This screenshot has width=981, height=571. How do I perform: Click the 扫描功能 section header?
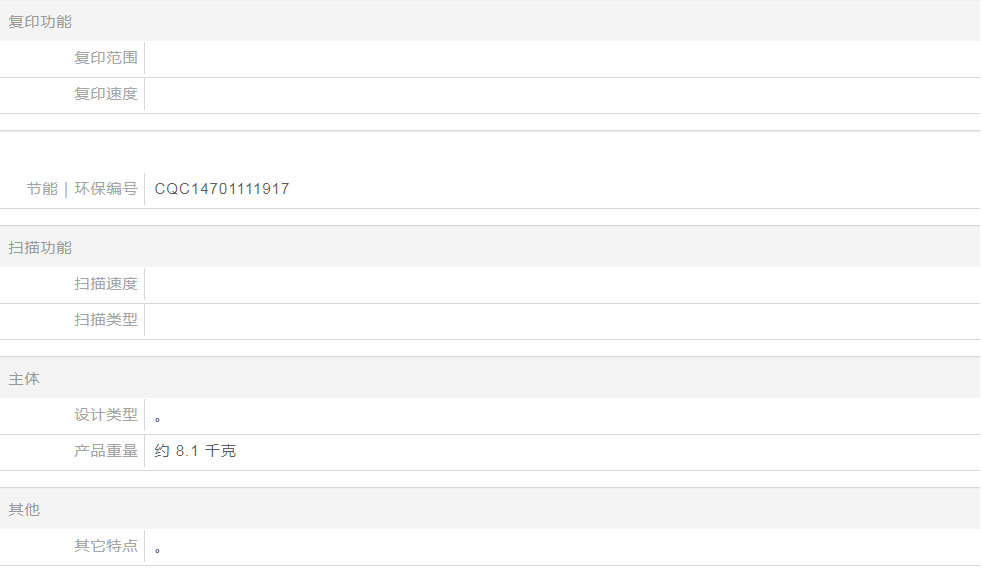(x=40, y=247)
